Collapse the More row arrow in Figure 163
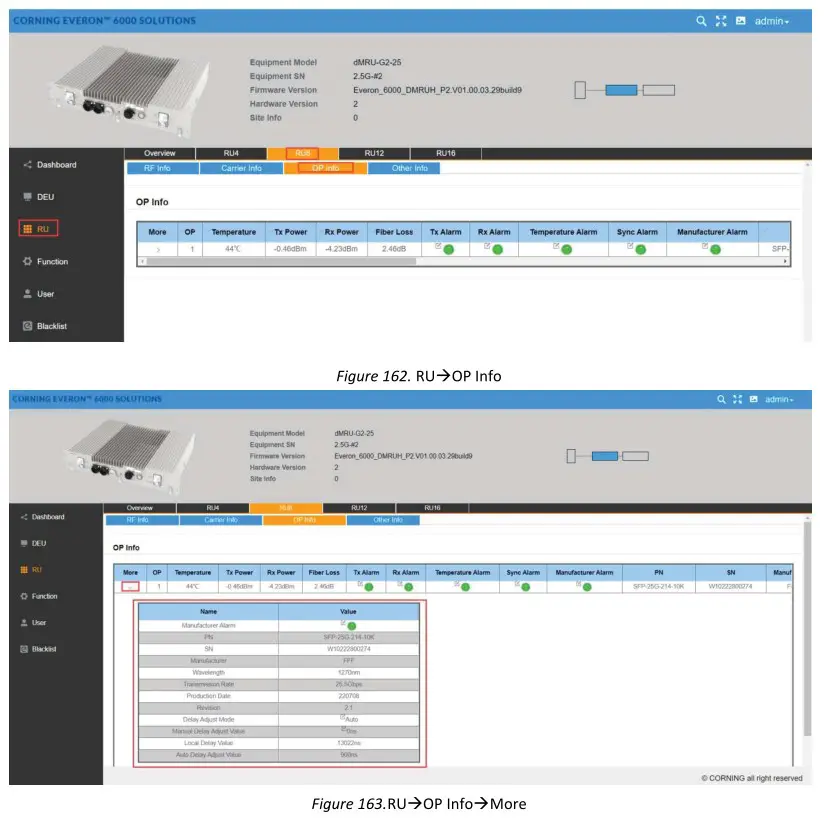The width and height of the screenshot is (824, 822). pyautogui.click(x=128, y=586)
